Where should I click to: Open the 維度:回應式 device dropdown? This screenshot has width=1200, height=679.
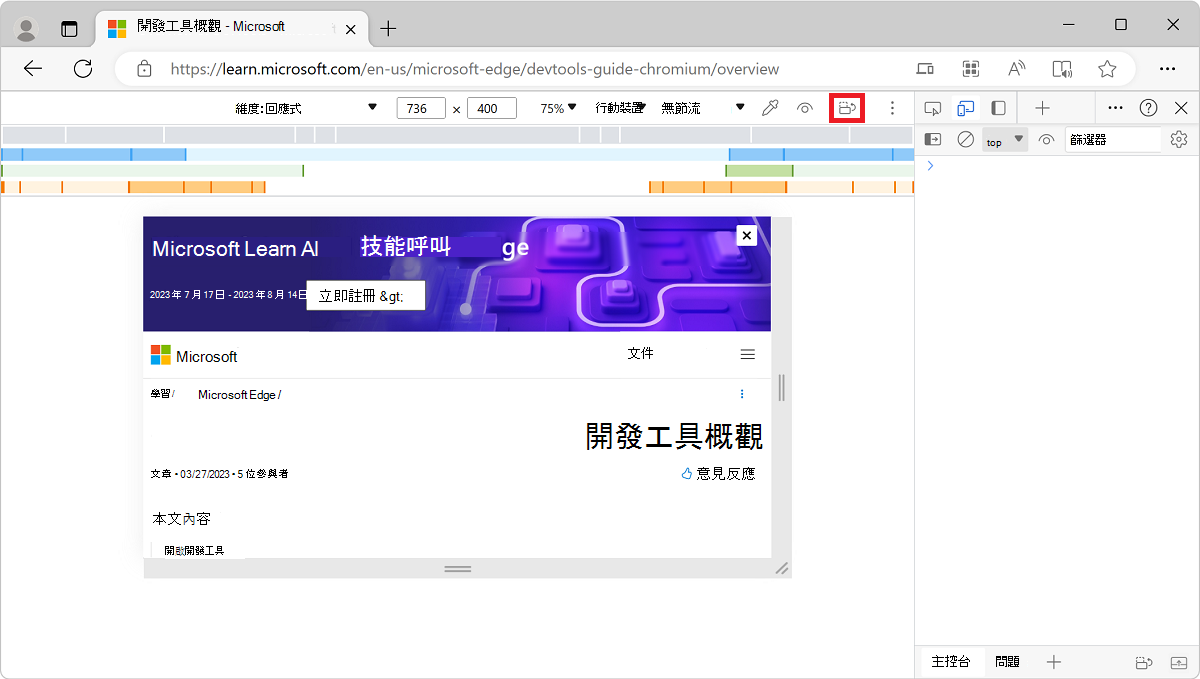[310, 107]
